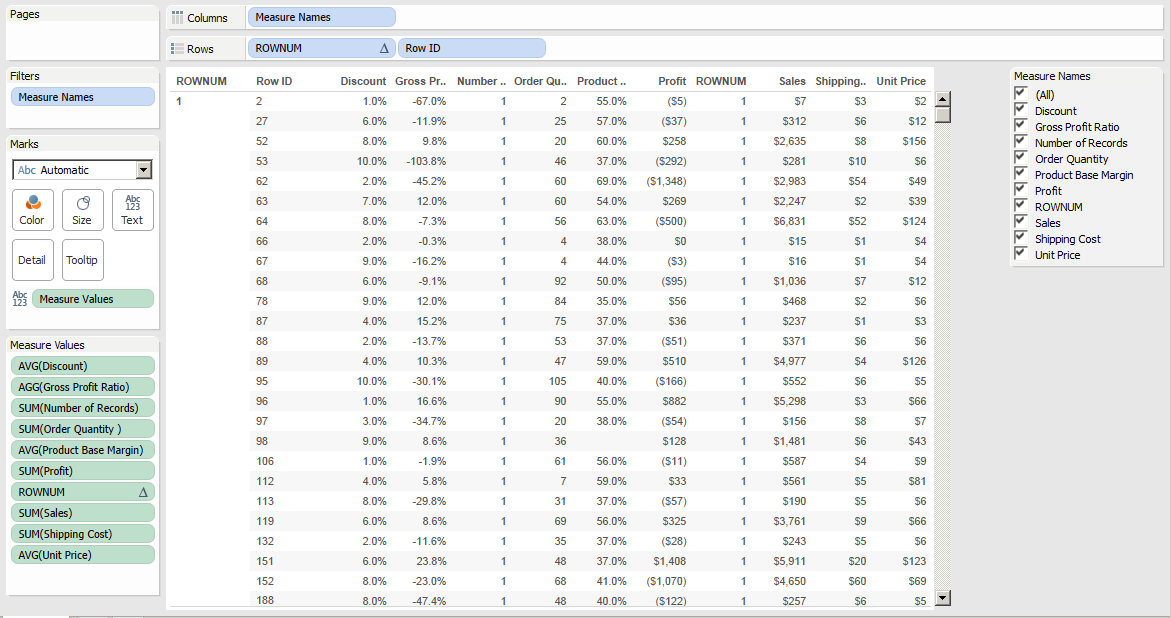
Task: Click the $1,408 profit cell
Action: pyautogui.click(x=670, y=561)
